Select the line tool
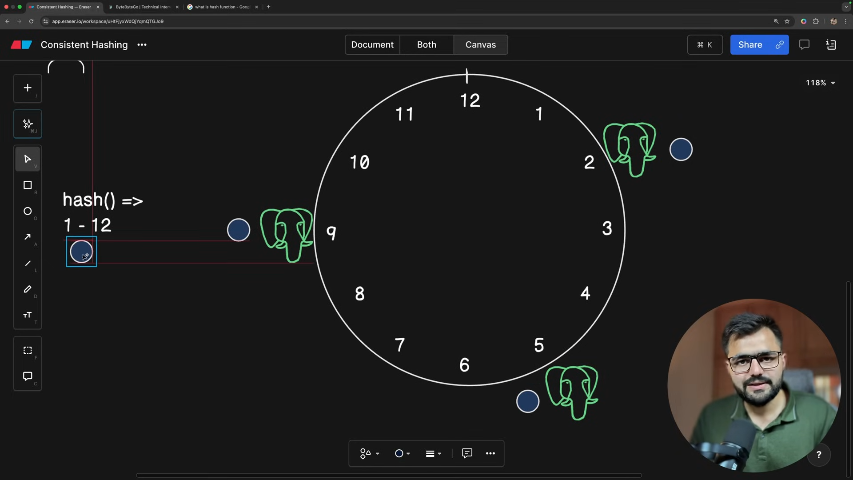The width and height of the screenshot is (853, 480). click(x=27, y=263)
